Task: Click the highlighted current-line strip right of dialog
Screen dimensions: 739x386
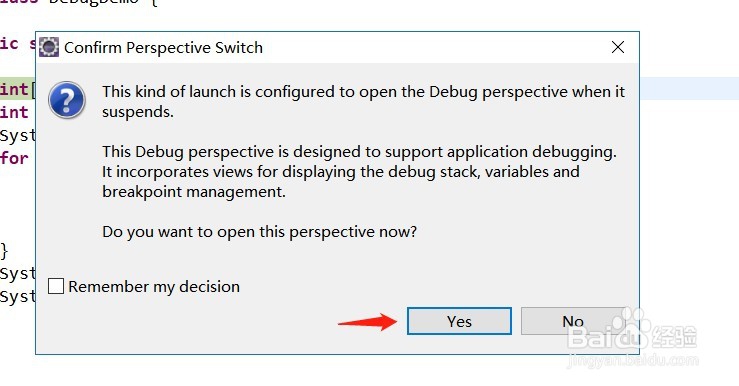Action: [x=689, y=89]
